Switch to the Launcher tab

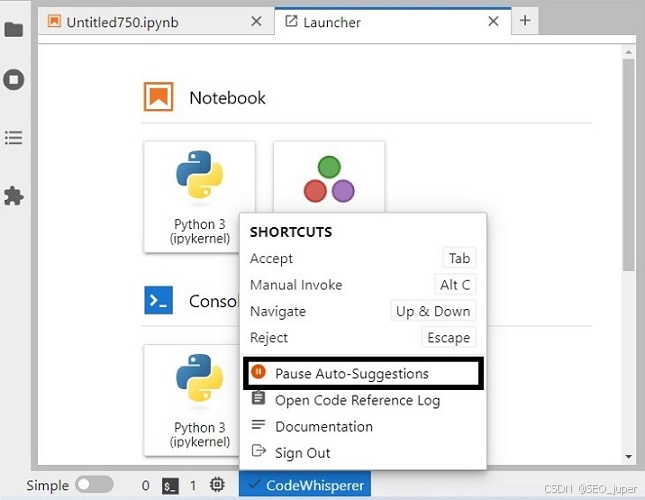click(393, 22)
